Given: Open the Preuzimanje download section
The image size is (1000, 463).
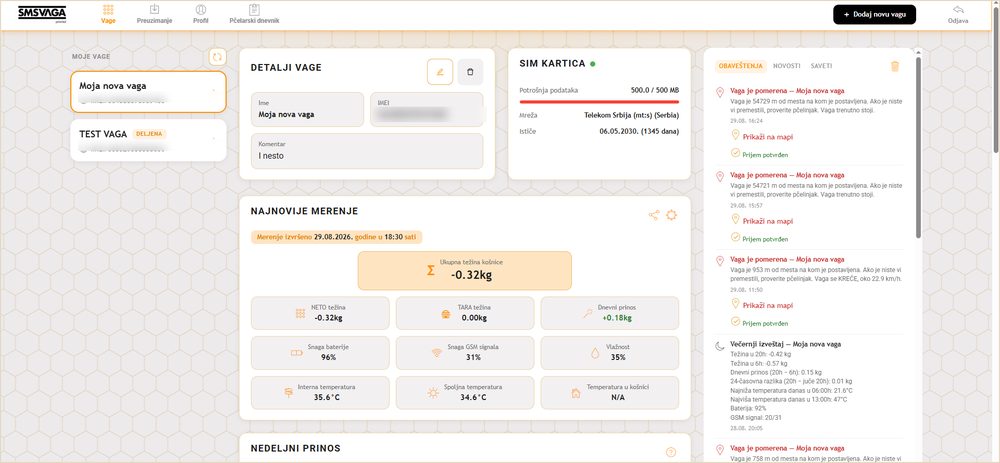Looking at the screenshot, I should pyautogui.click(x=154, y=14).
